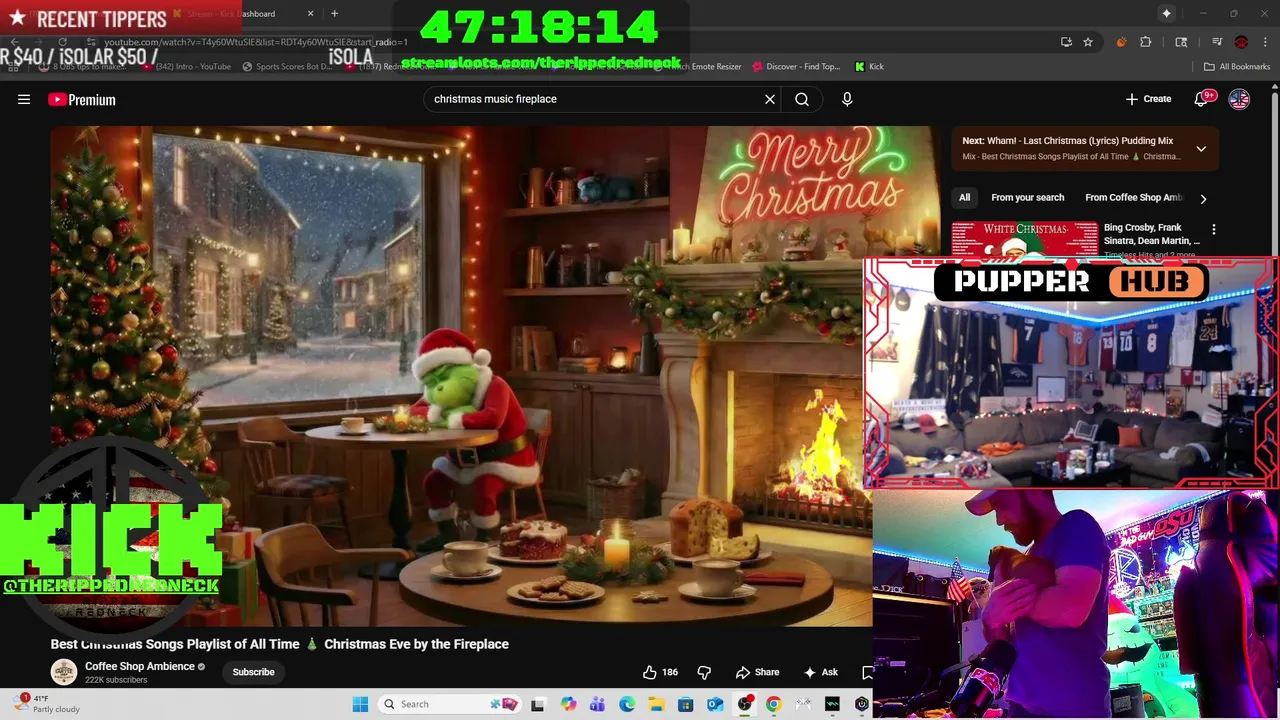Image resolution: width=1280 pixels, height=720 pixels.
Task: Open the YouTube account avatar menu
Action: [x=1239, y=99]
